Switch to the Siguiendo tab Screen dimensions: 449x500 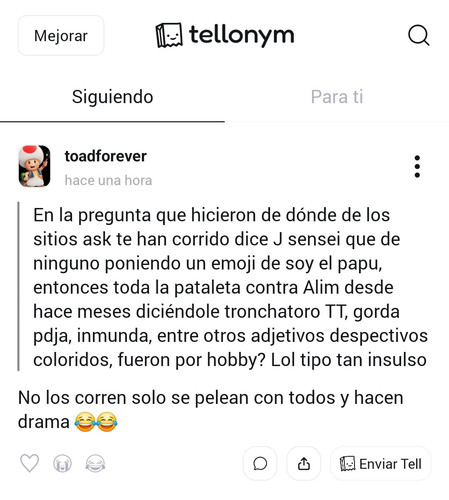point(112,97)
